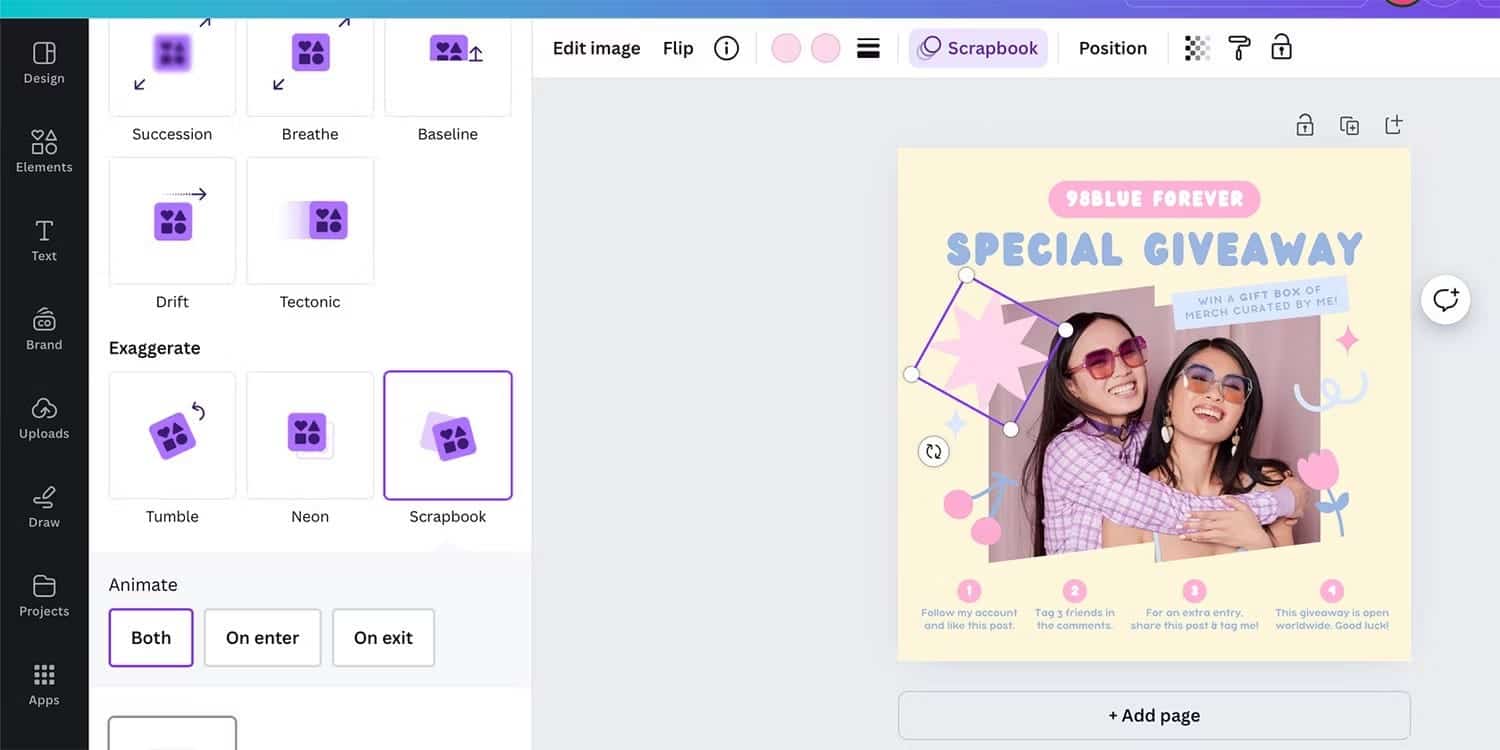Screen dimensions: 1500x750
Task: Click the Scrapbook animation button in toolbar
Action: pos(978,48)
